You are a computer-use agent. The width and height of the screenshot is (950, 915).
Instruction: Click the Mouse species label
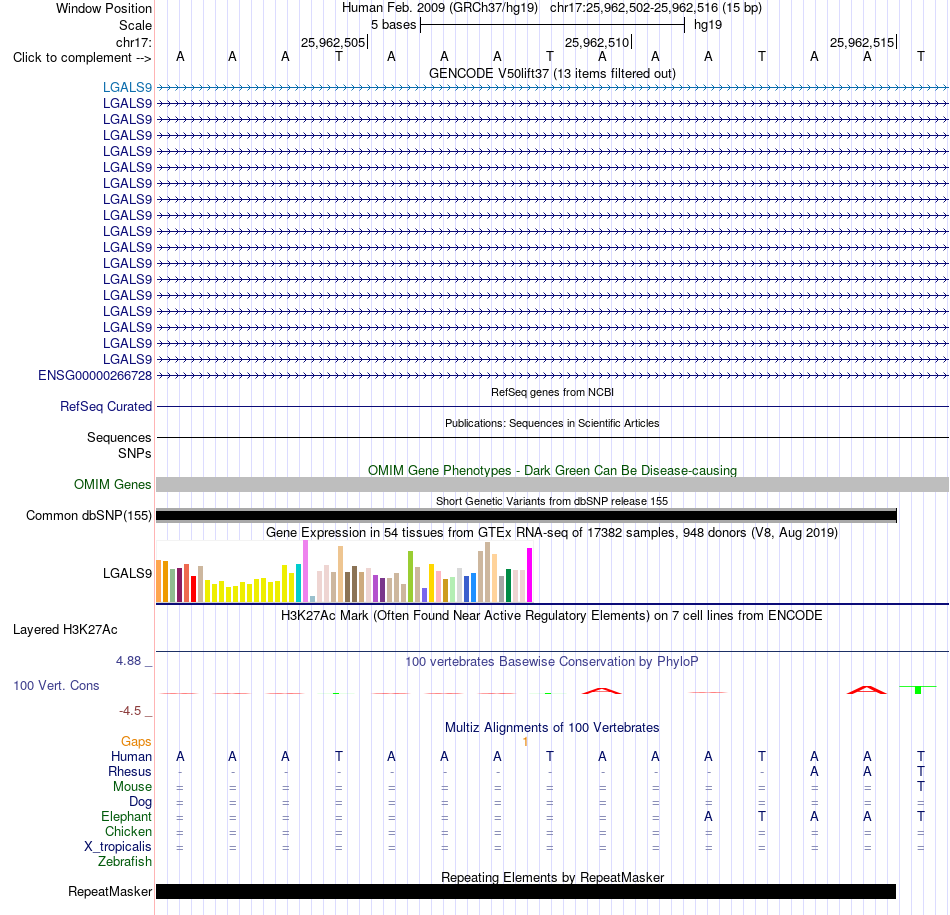132,787
